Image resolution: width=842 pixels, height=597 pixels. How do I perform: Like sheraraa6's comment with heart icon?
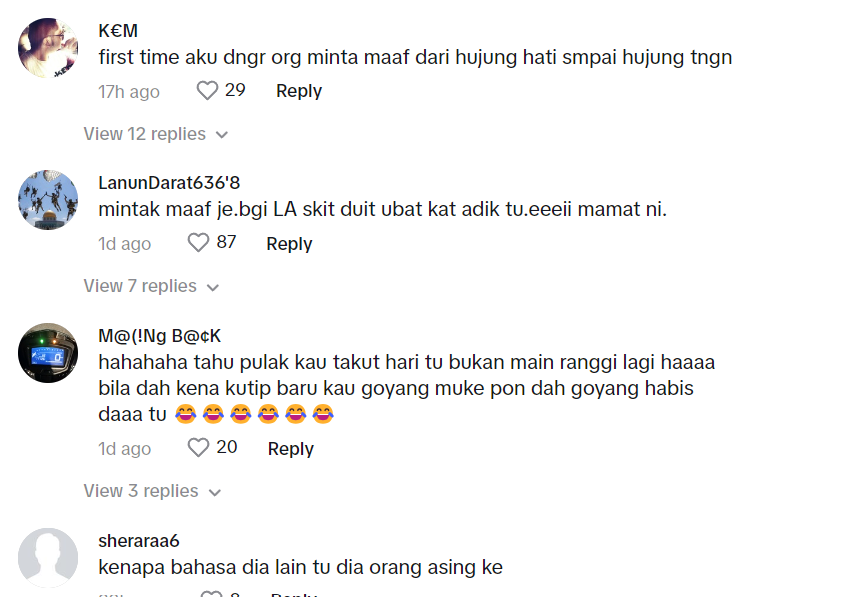[211, 594]
